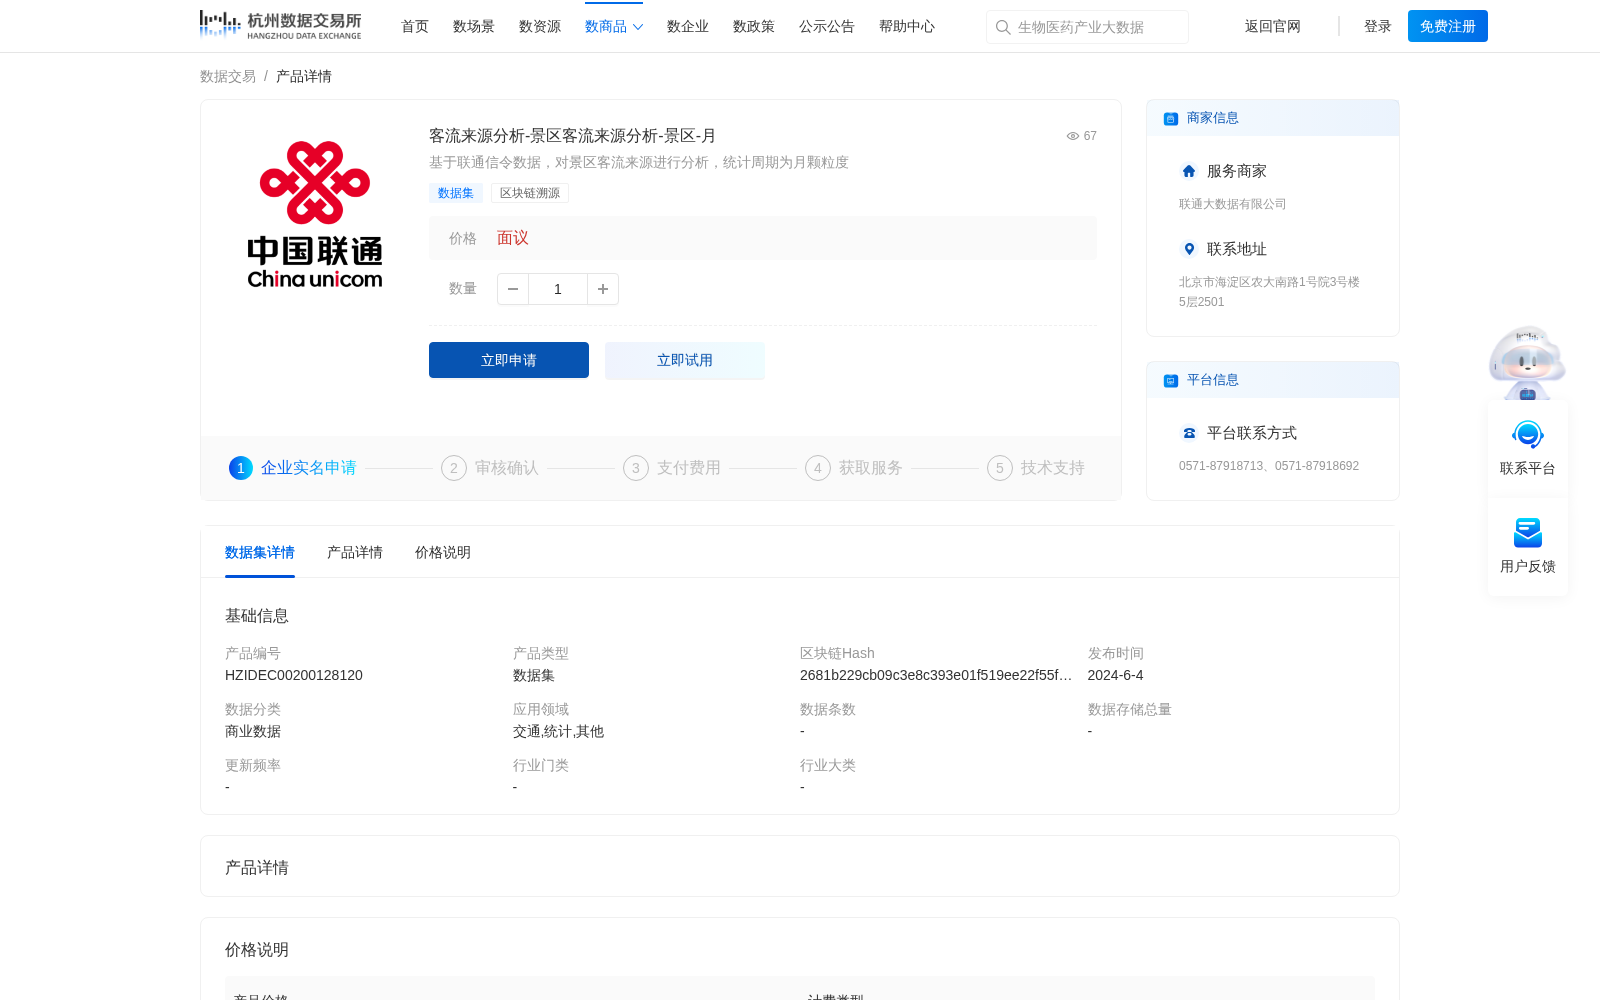Click the 平台信息 panel header icon
Image resolution: width=1600 pixels, height=1000 pixels.
(1171, 381)
